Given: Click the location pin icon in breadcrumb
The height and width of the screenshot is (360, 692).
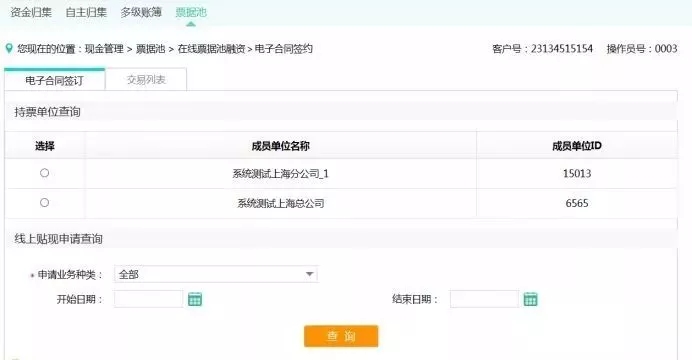Looking at the screenshot, I should point(9,49).
